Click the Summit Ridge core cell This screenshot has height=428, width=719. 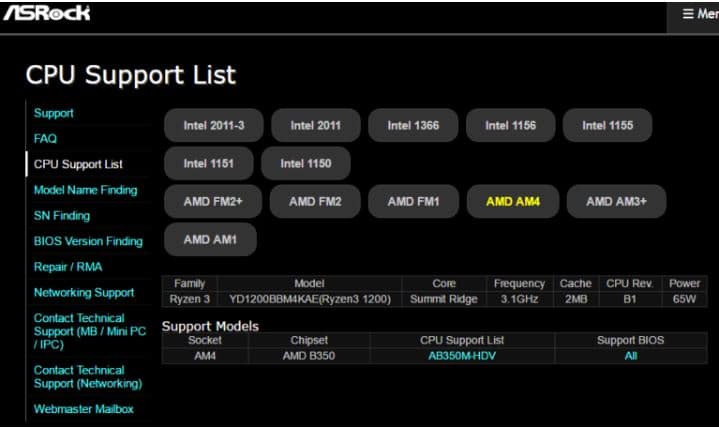(443, 299)
